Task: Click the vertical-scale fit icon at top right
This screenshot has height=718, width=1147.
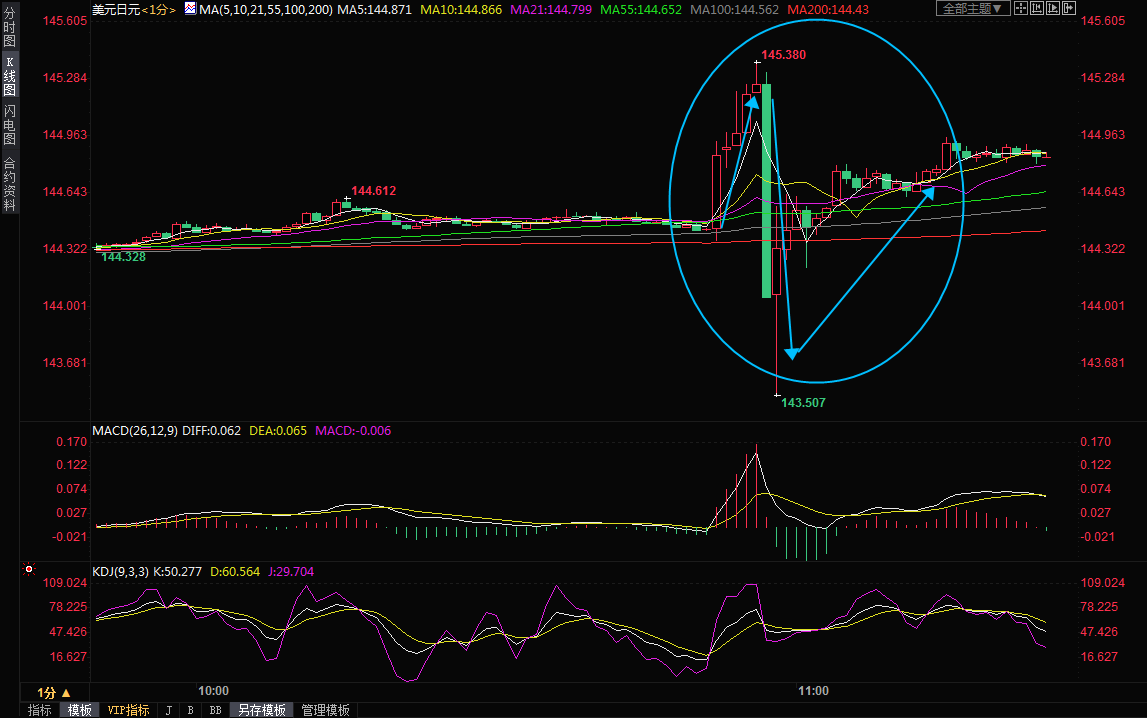Action: (1039, 9)
